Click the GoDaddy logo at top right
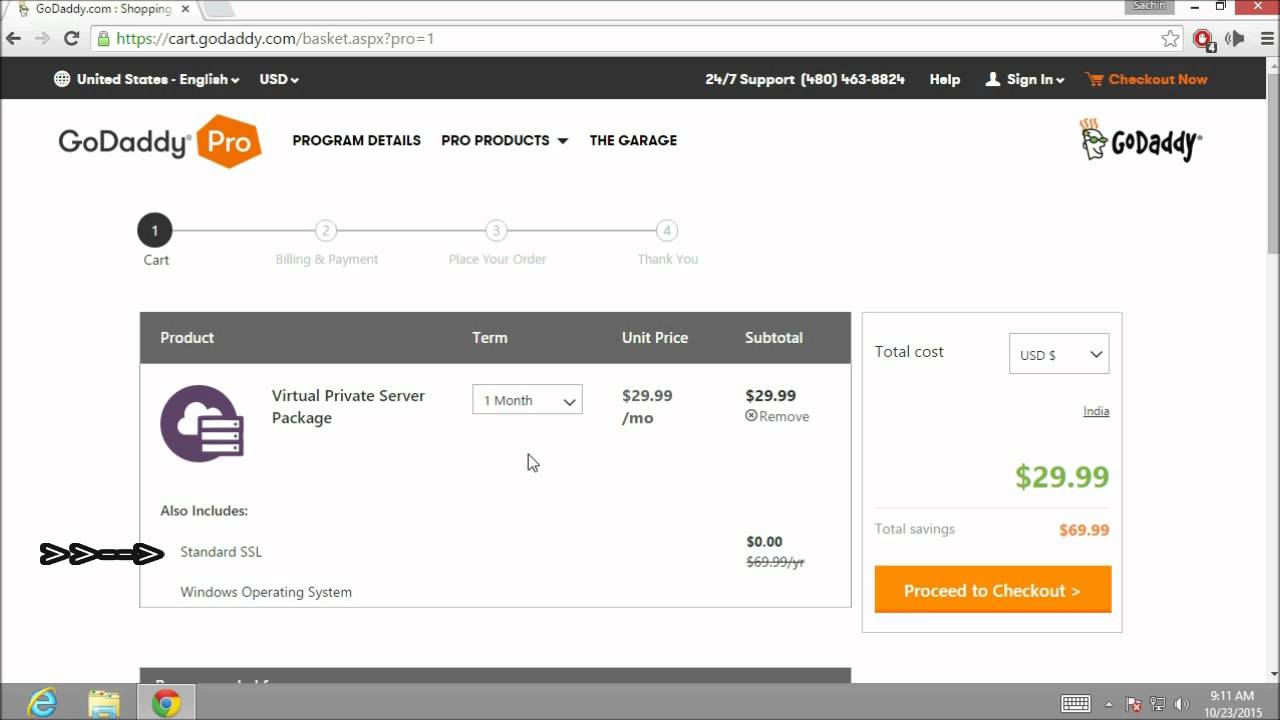The height and width of the screenshot is (720, 1280). pyautogui.click(x=1140, y=140)
